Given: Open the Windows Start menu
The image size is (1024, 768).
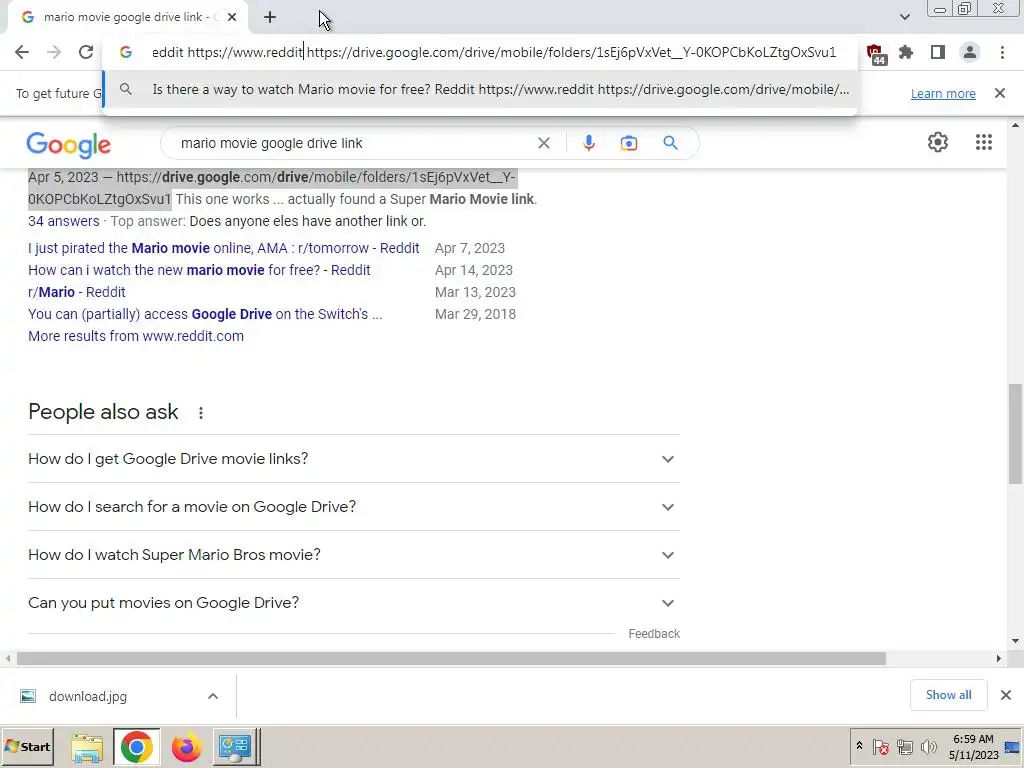Looking at the screenshot, I should [27, 747].
